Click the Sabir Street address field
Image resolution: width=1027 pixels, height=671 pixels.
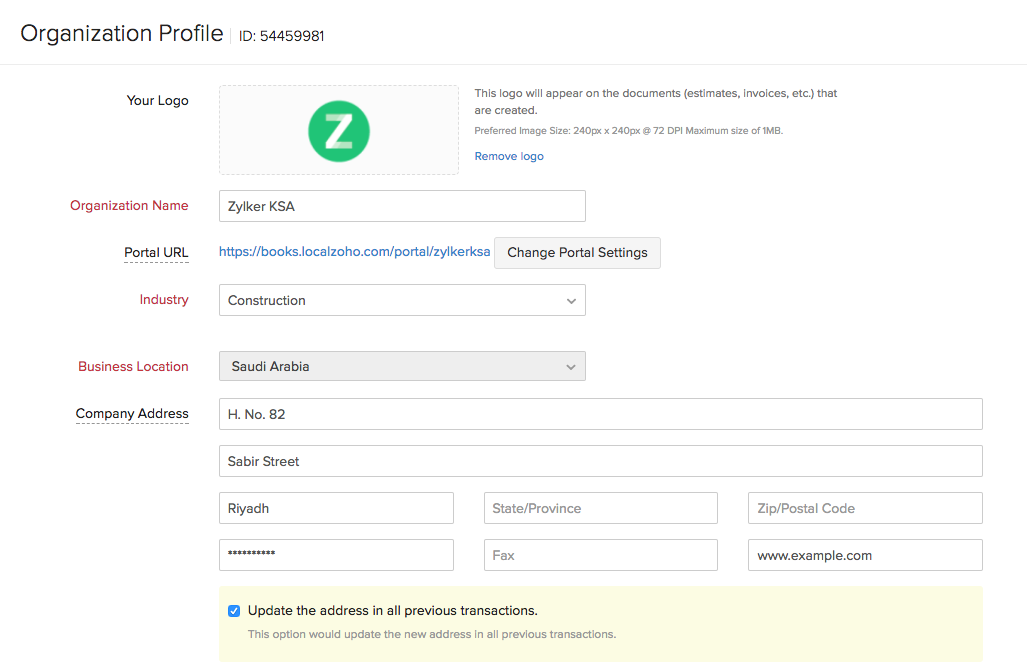click(x=600, y=461)
